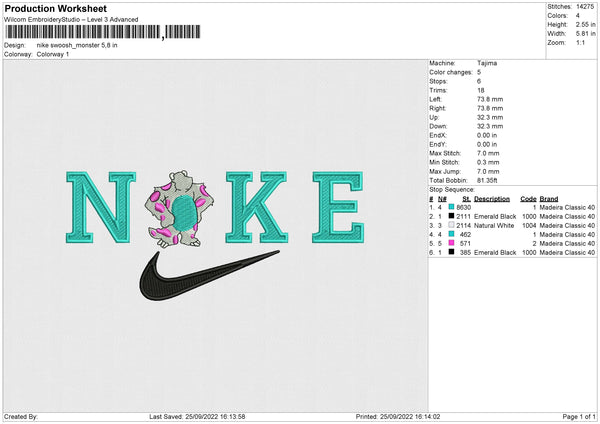Select the EndY label

[x=438, y=144]
